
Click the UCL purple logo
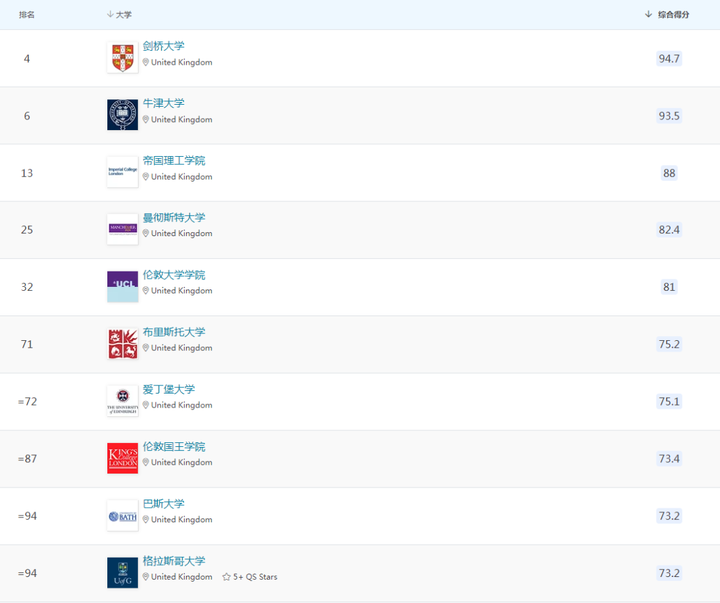click(123, 287)
